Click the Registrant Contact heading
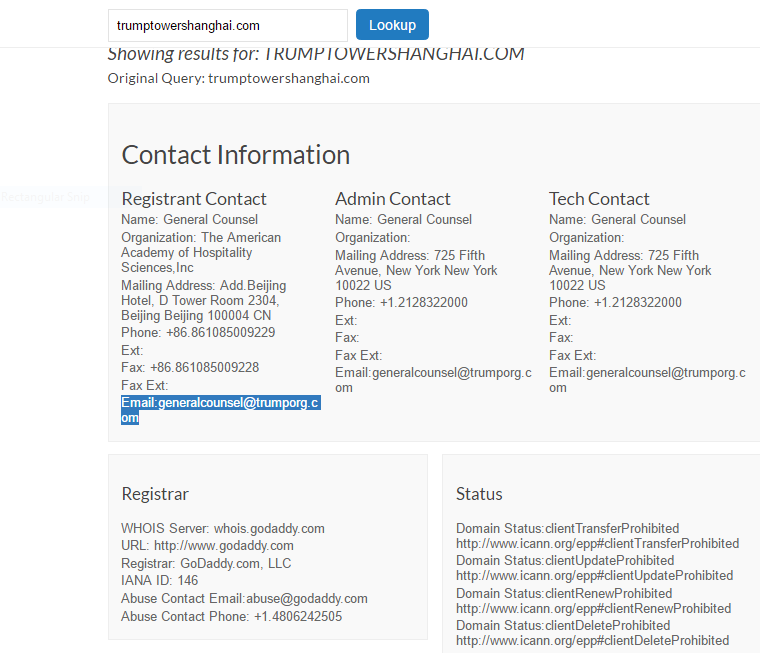760x654 pixels. point(194,199)
